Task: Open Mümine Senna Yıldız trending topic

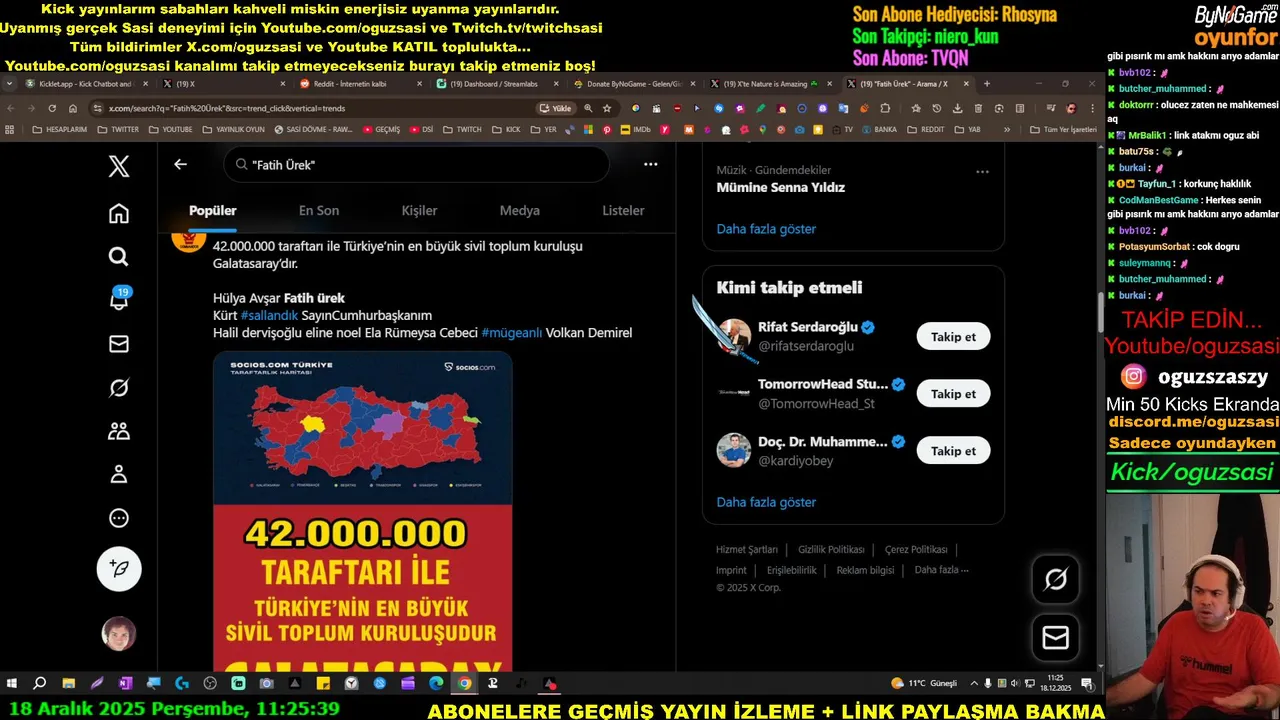Action: [780, 187]
